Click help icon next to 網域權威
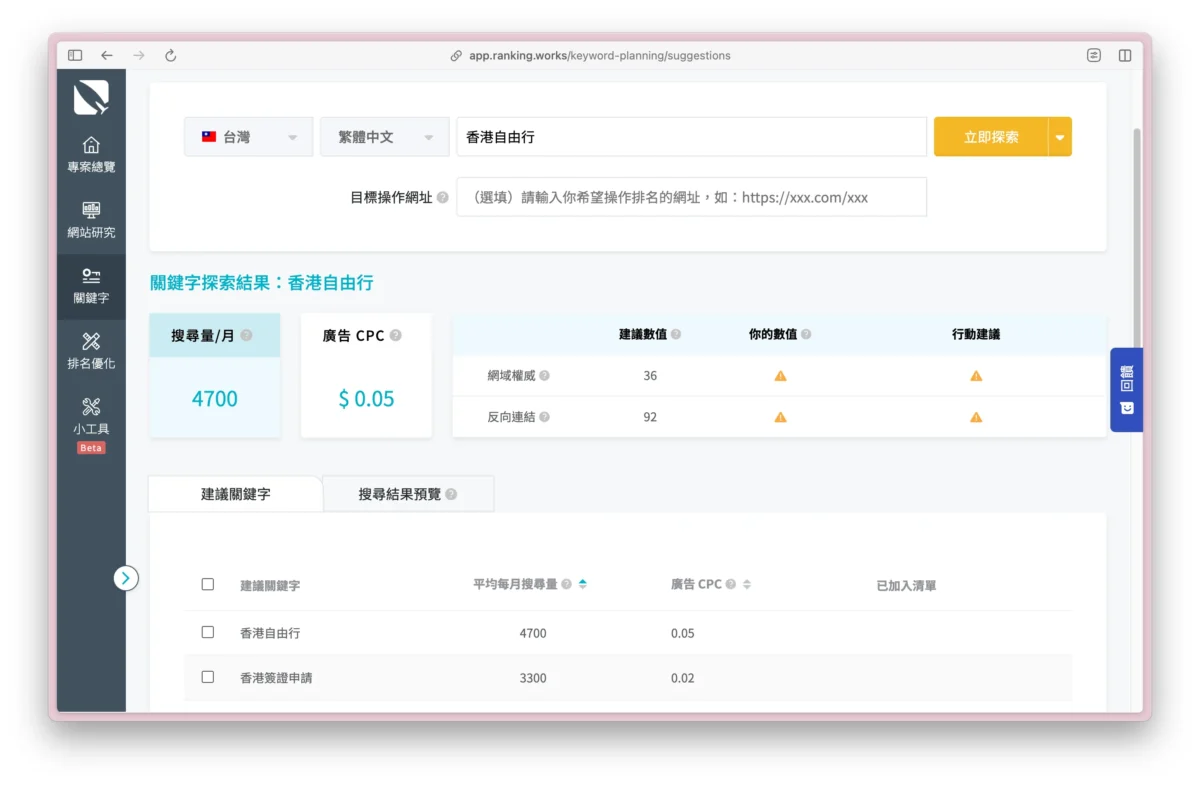The image size is (1200, 785). [544, 376]
